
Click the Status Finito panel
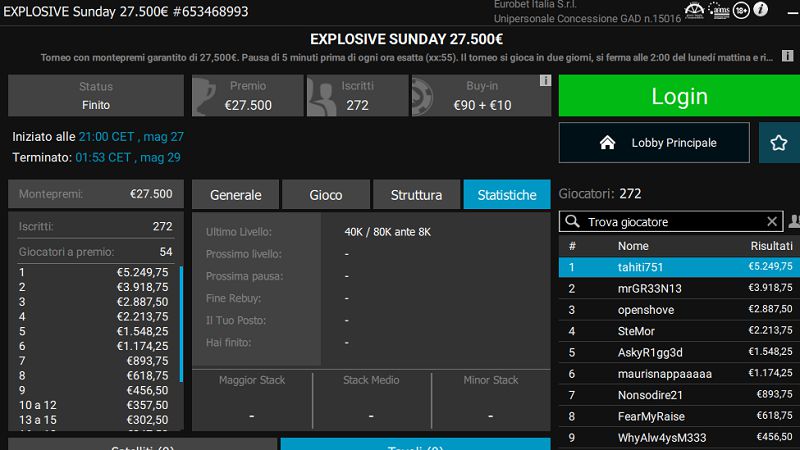coord(96,95)
